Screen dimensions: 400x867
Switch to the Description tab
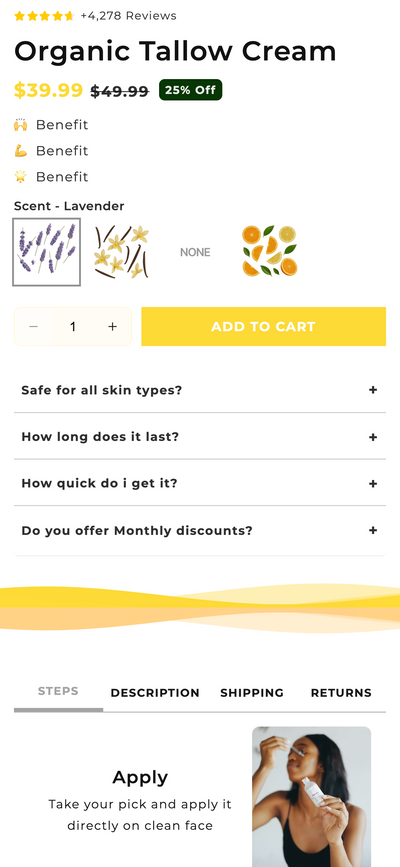point(155,693)
